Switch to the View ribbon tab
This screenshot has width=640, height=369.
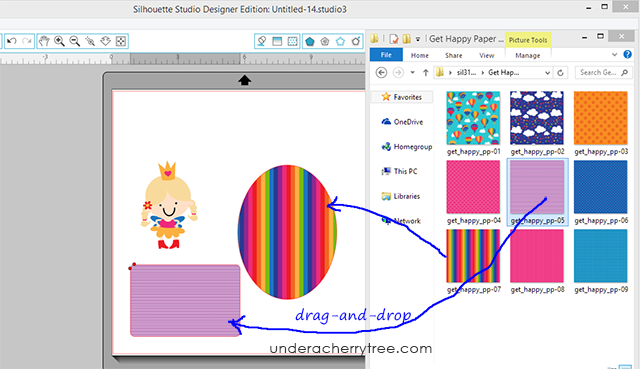tap(487, 55)
